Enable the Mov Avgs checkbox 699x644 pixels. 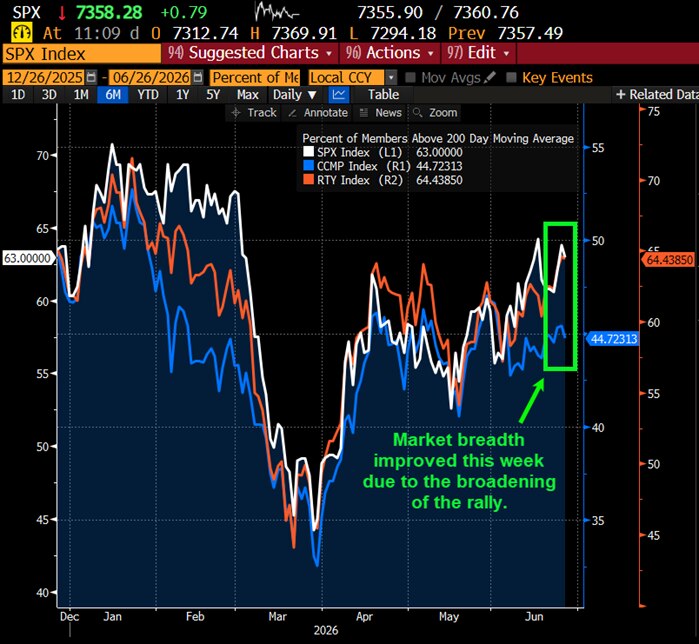(x=411, y=78)
